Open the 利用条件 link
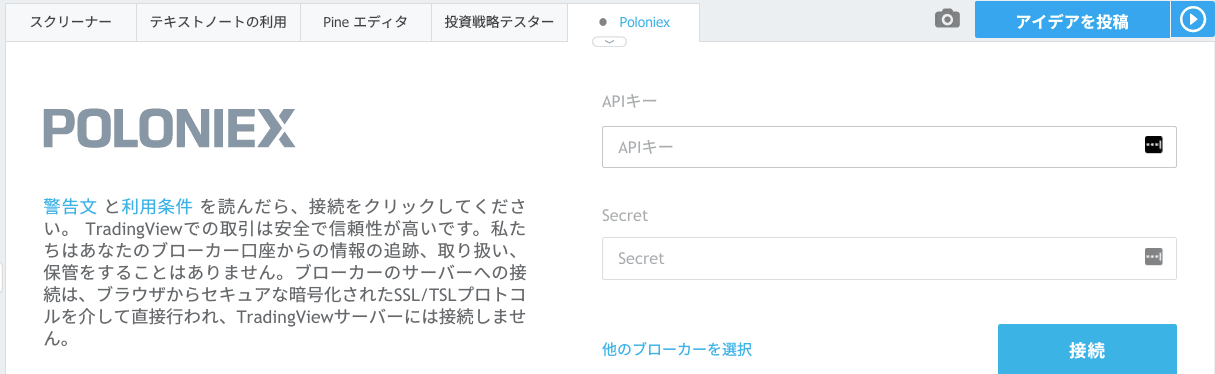This screenshot has height=374, width=1215. click(157, 206)
